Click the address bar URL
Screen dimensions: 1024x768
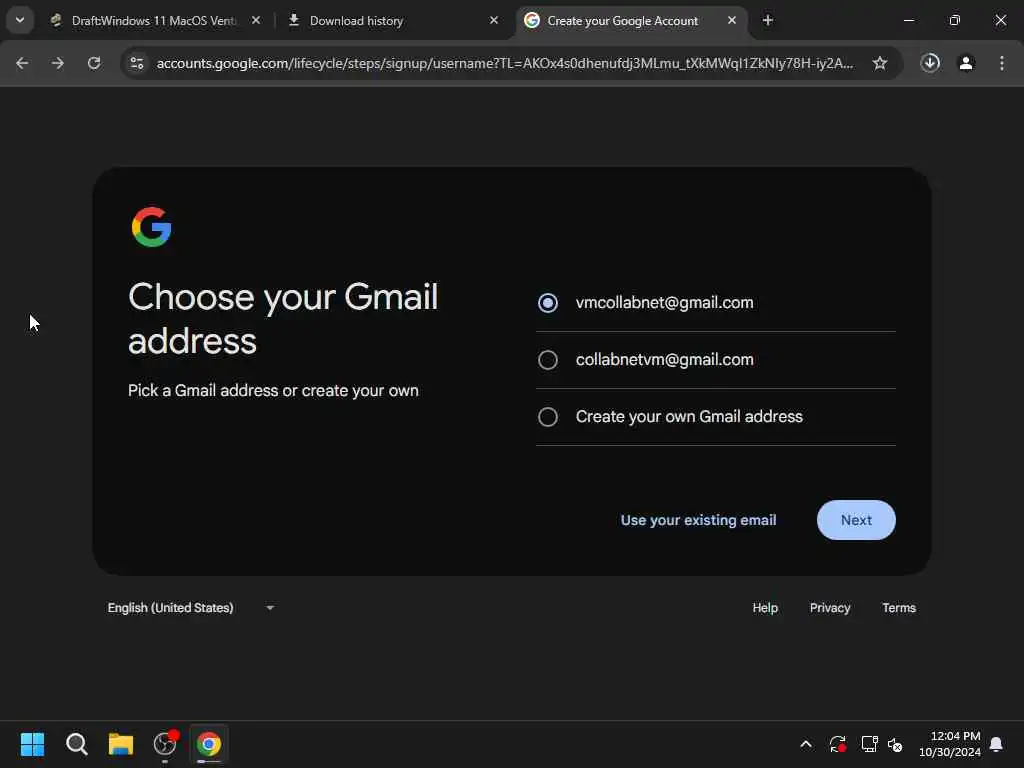[504, 63]
